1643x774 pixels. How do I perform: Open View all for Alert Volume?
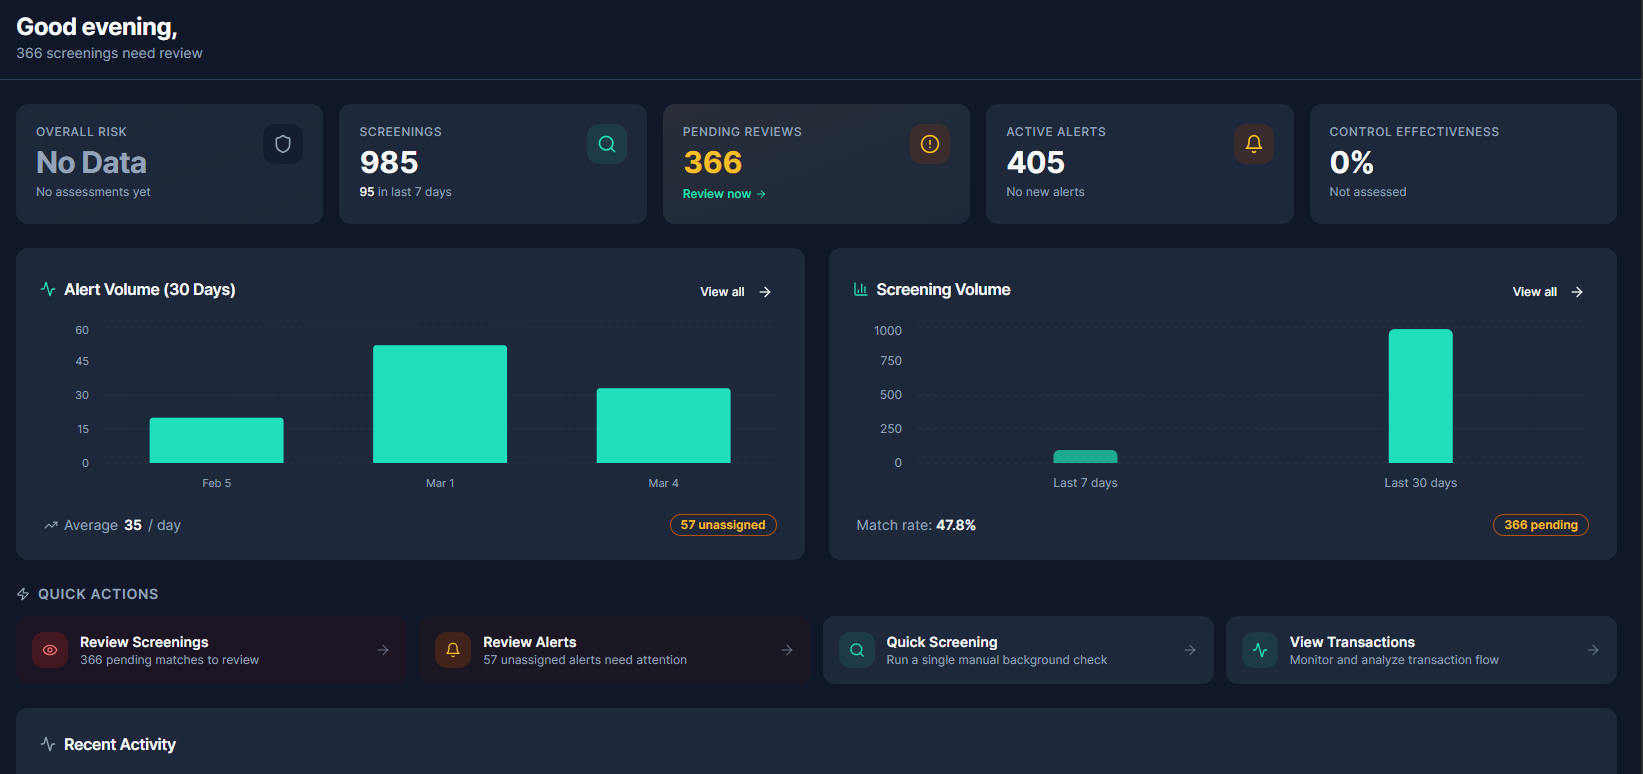point(735,292)
